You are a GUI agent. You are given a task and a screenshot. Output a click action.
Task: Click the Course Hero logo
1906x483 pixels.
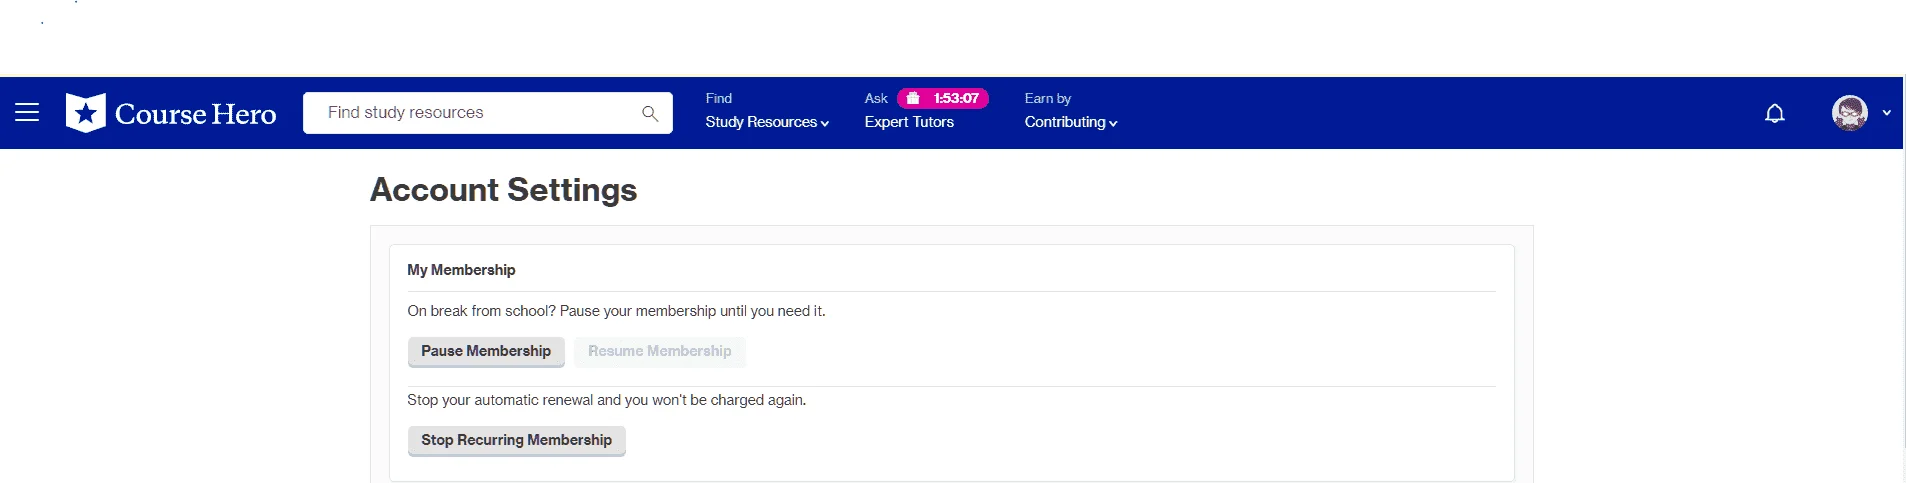171,113
